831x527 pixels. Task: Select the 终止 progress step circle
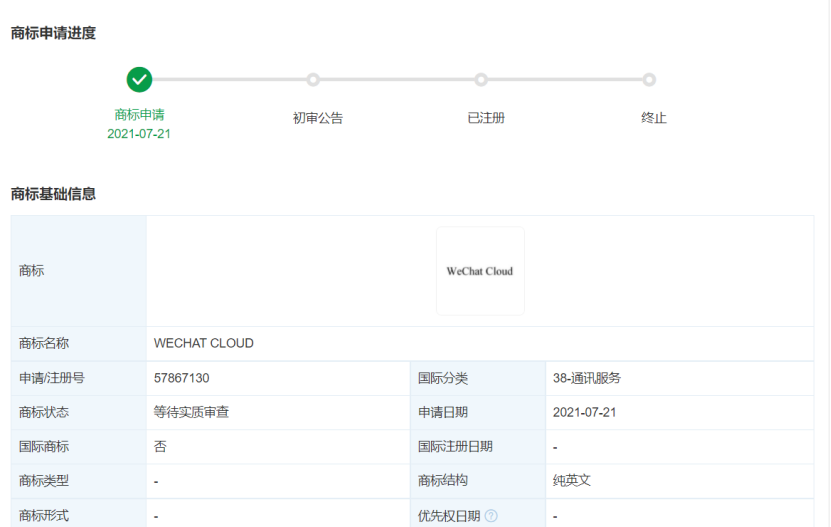click(x=649, y=80)
